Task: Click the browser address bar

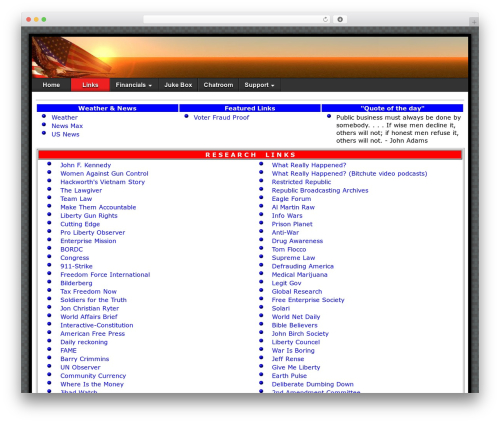Action: [237, 19]
